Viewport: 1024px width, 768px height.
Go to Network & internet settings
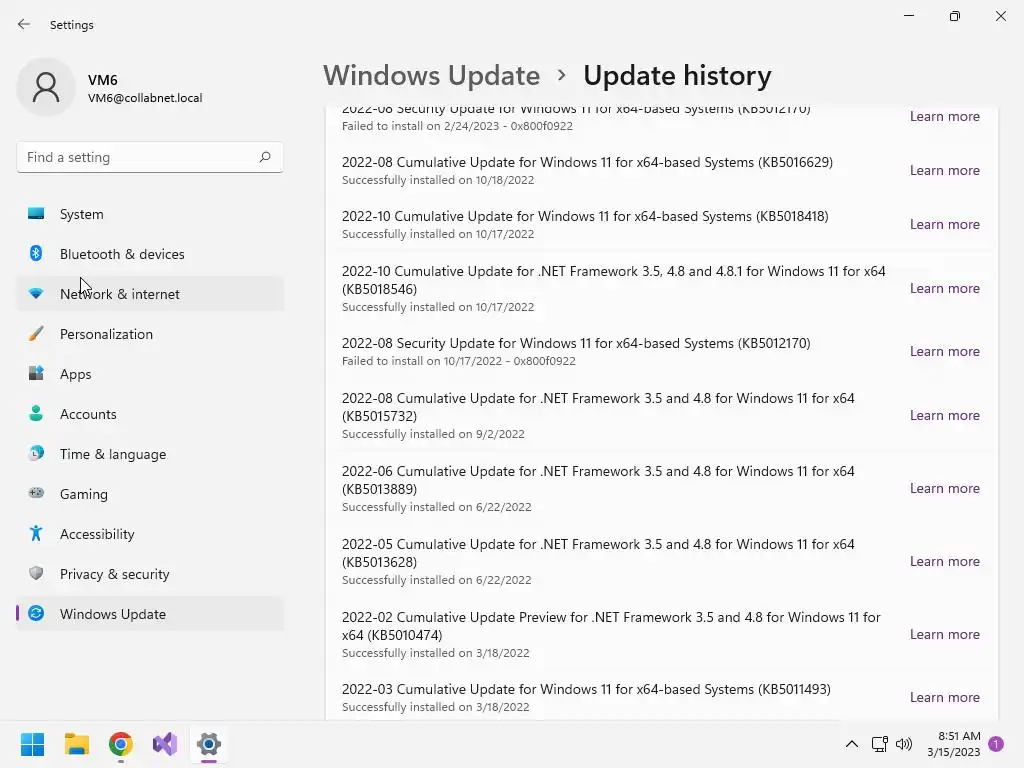coord(120,294)
